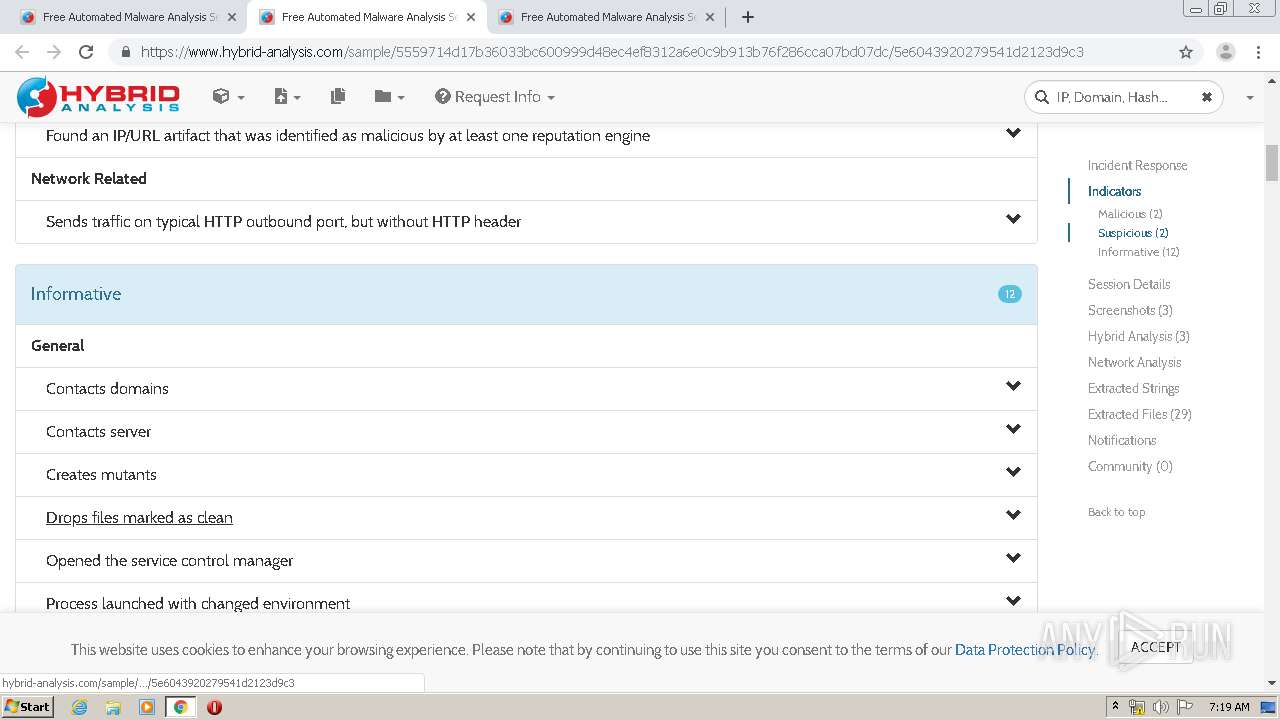Open the file upload icon menu
This screenshot has height=720, width=1280.
(287, 97)
